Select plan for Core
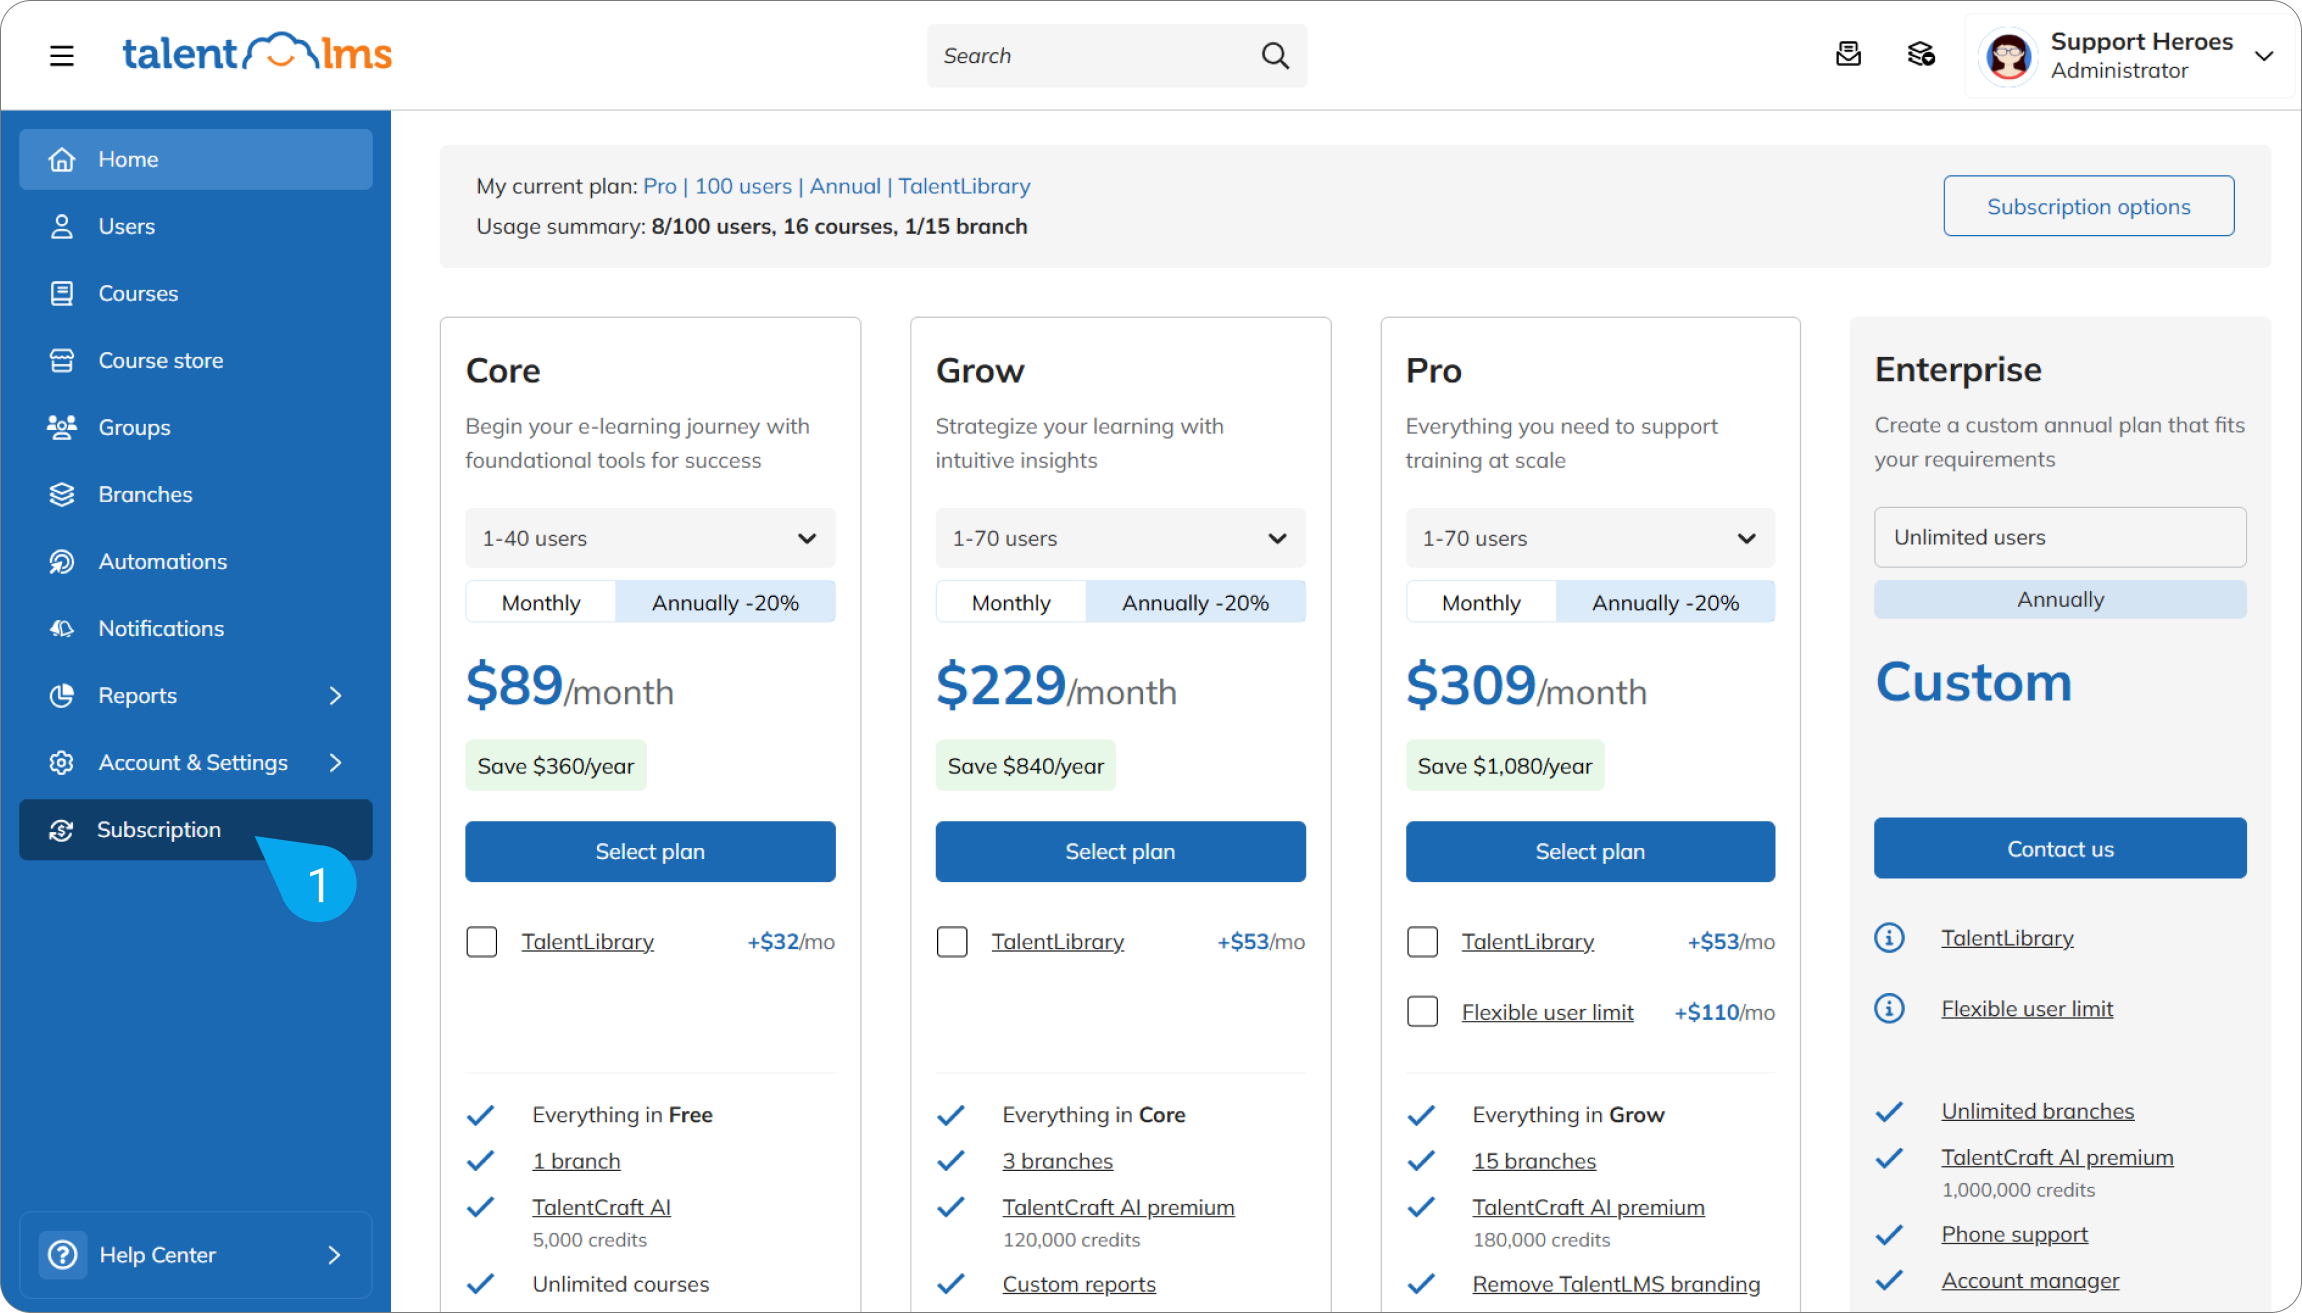This screenshot has height=1313, width=2302. [x=650, y=851]
